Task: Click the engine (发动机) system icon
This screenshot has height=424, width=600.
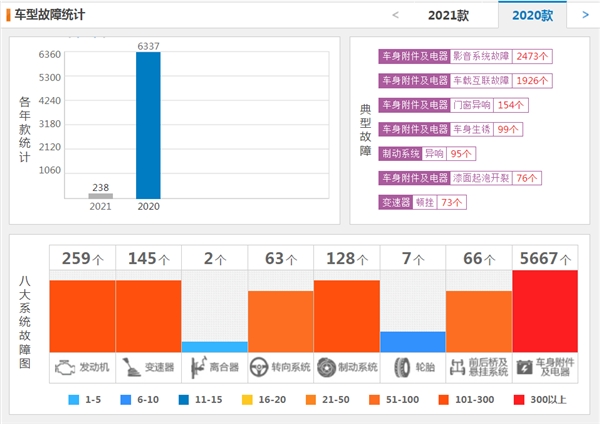Action: click(x=64, y=367)
